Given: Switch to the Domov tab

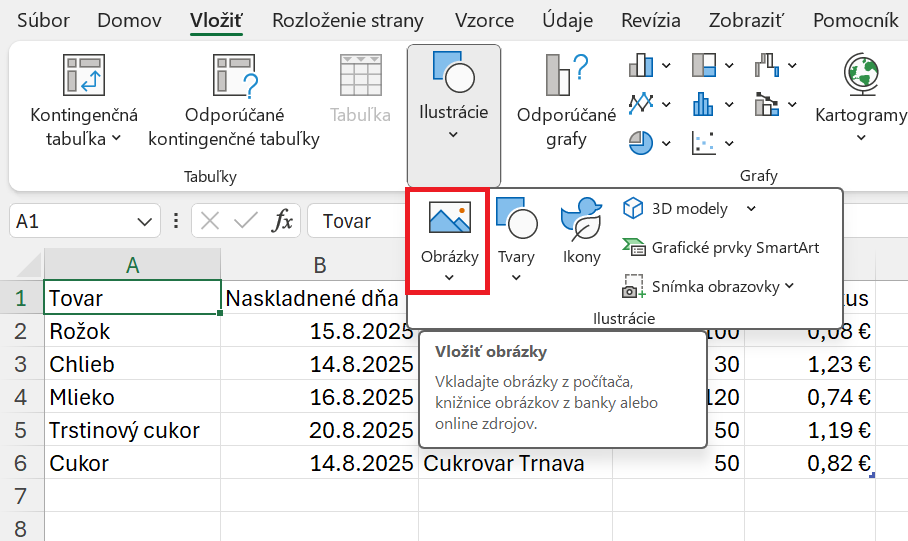Looking at the screenshot, I should coord(129,21).
